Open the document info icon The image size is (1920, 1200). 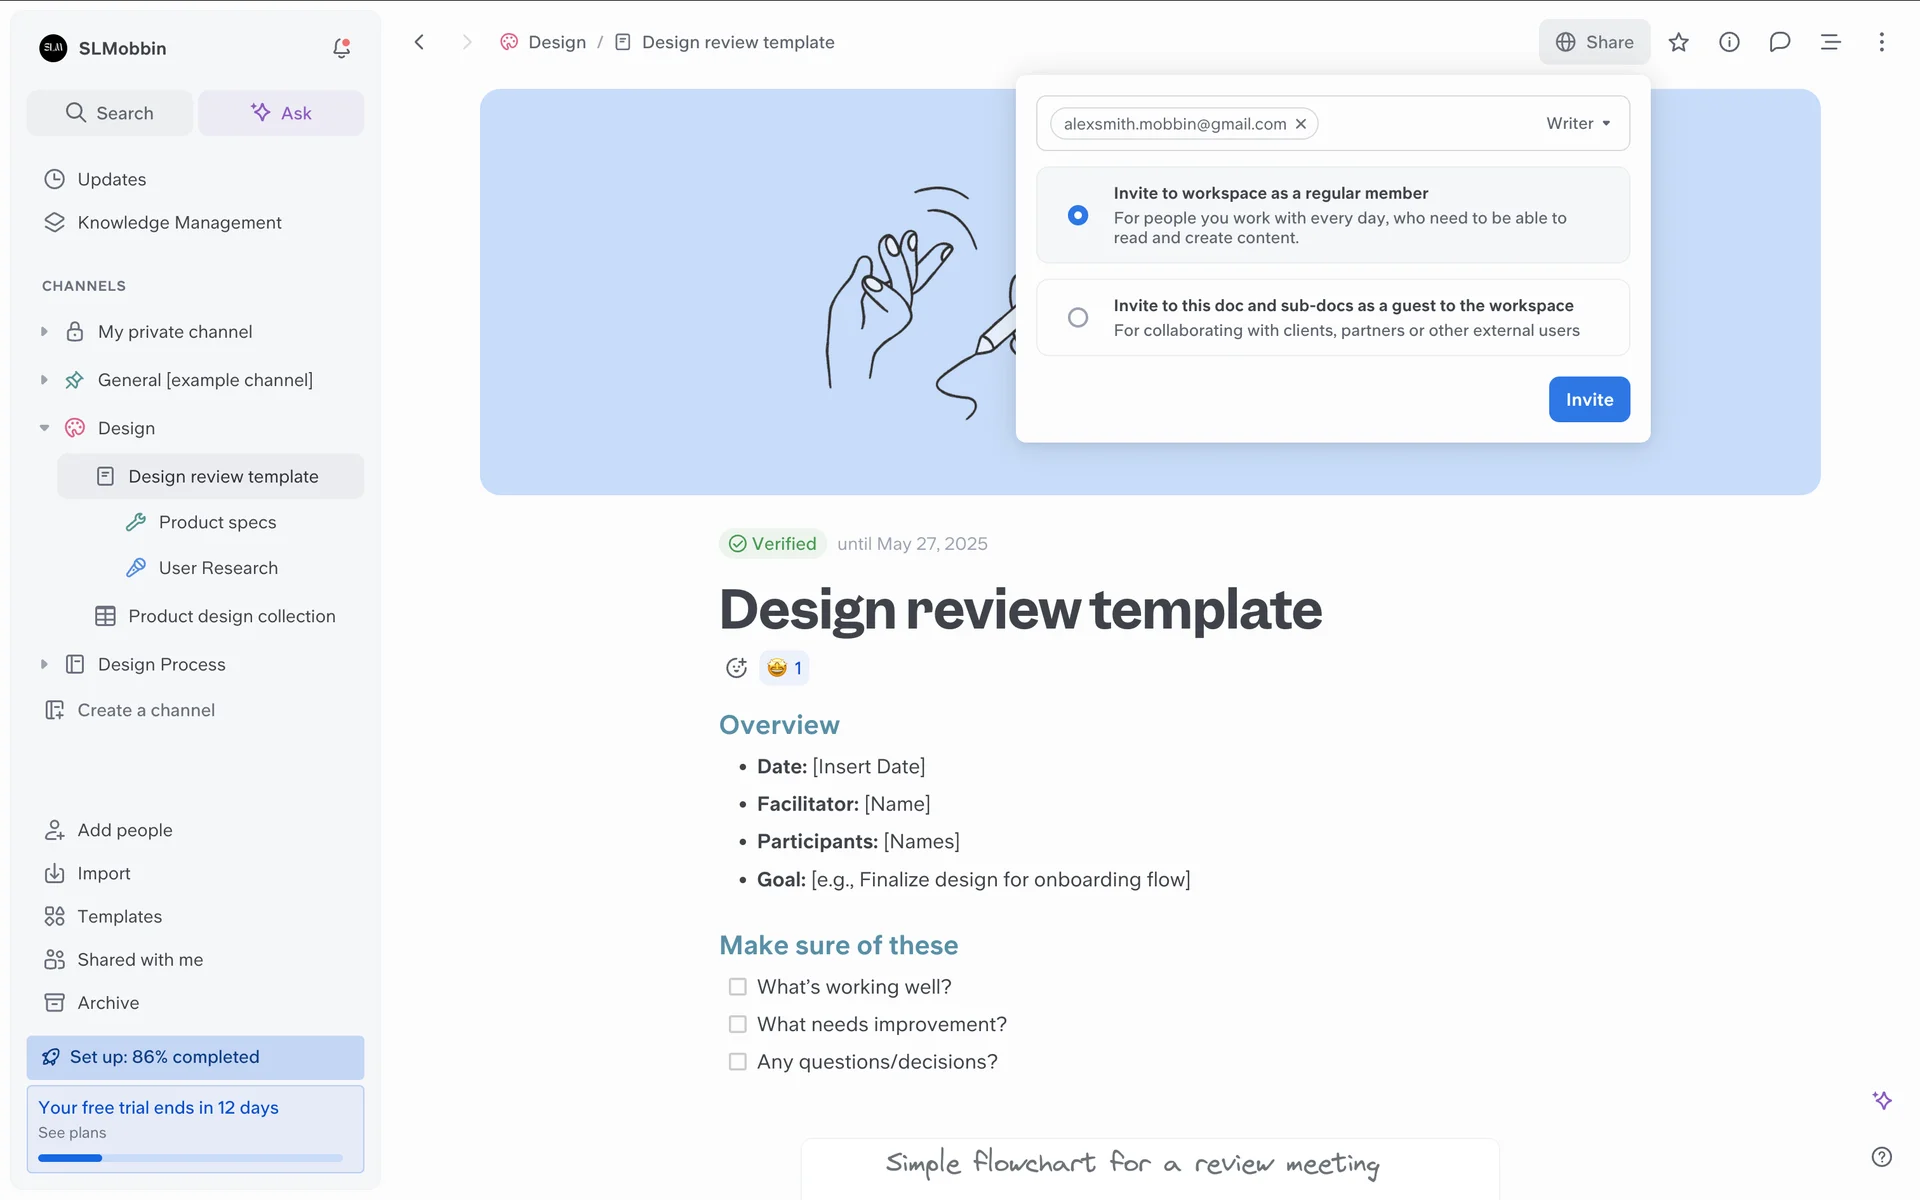[x=1729, y=42]
